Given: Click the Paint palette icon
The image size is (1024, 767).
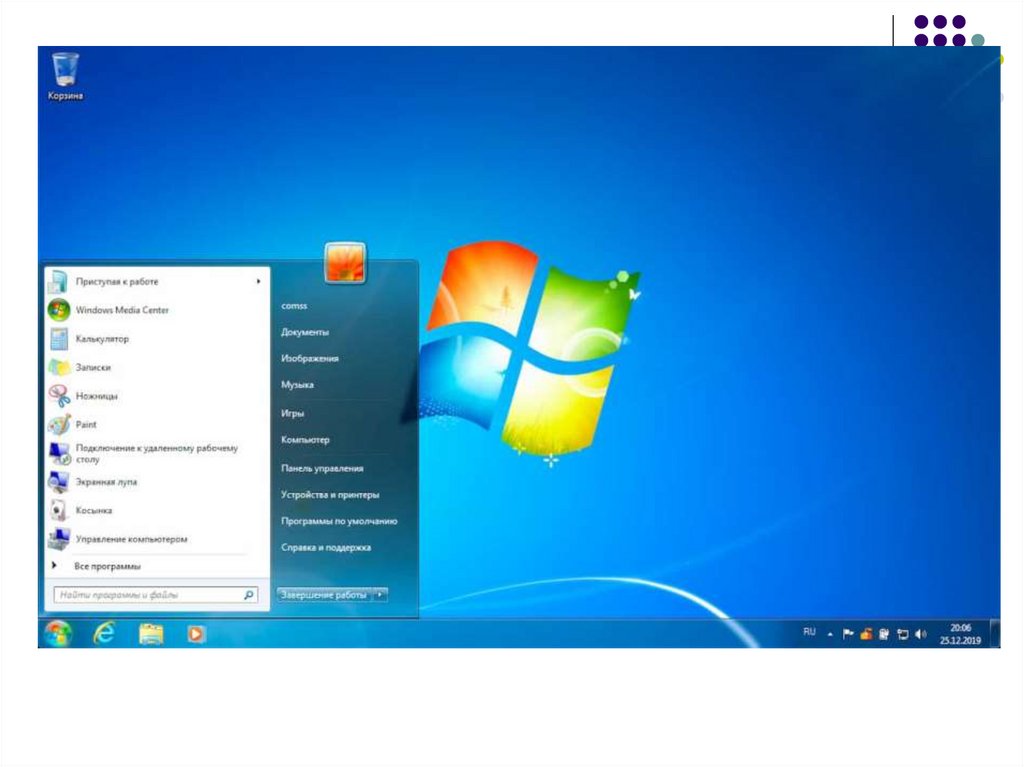Looking at the screenshot, I should click(x=59, y=425).
